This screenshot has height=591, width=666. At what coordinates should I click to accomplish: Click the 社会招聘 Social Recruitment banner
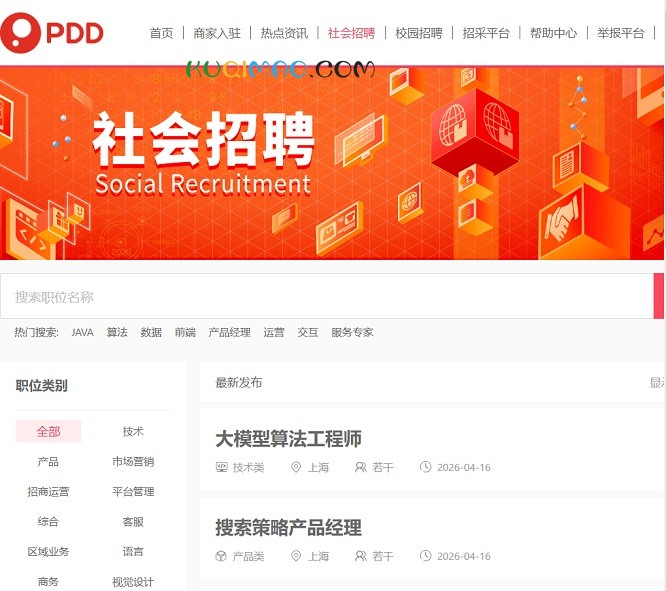coord(332,163)
